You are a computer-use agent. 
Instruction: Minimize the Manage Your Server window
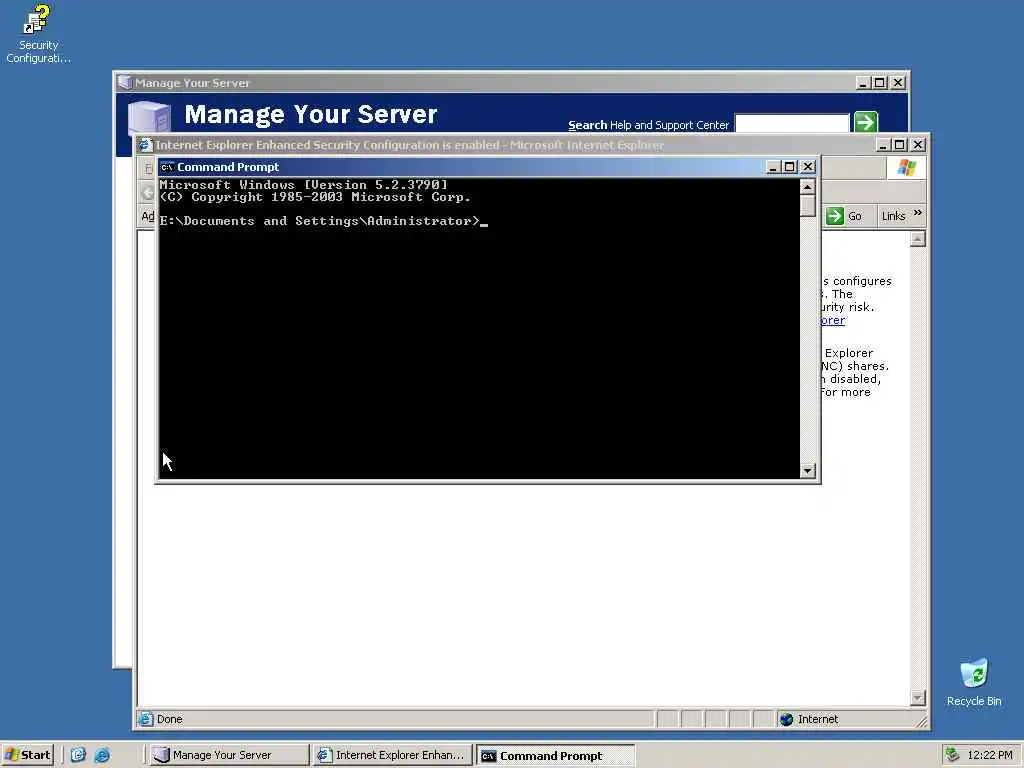coord(863,83)
